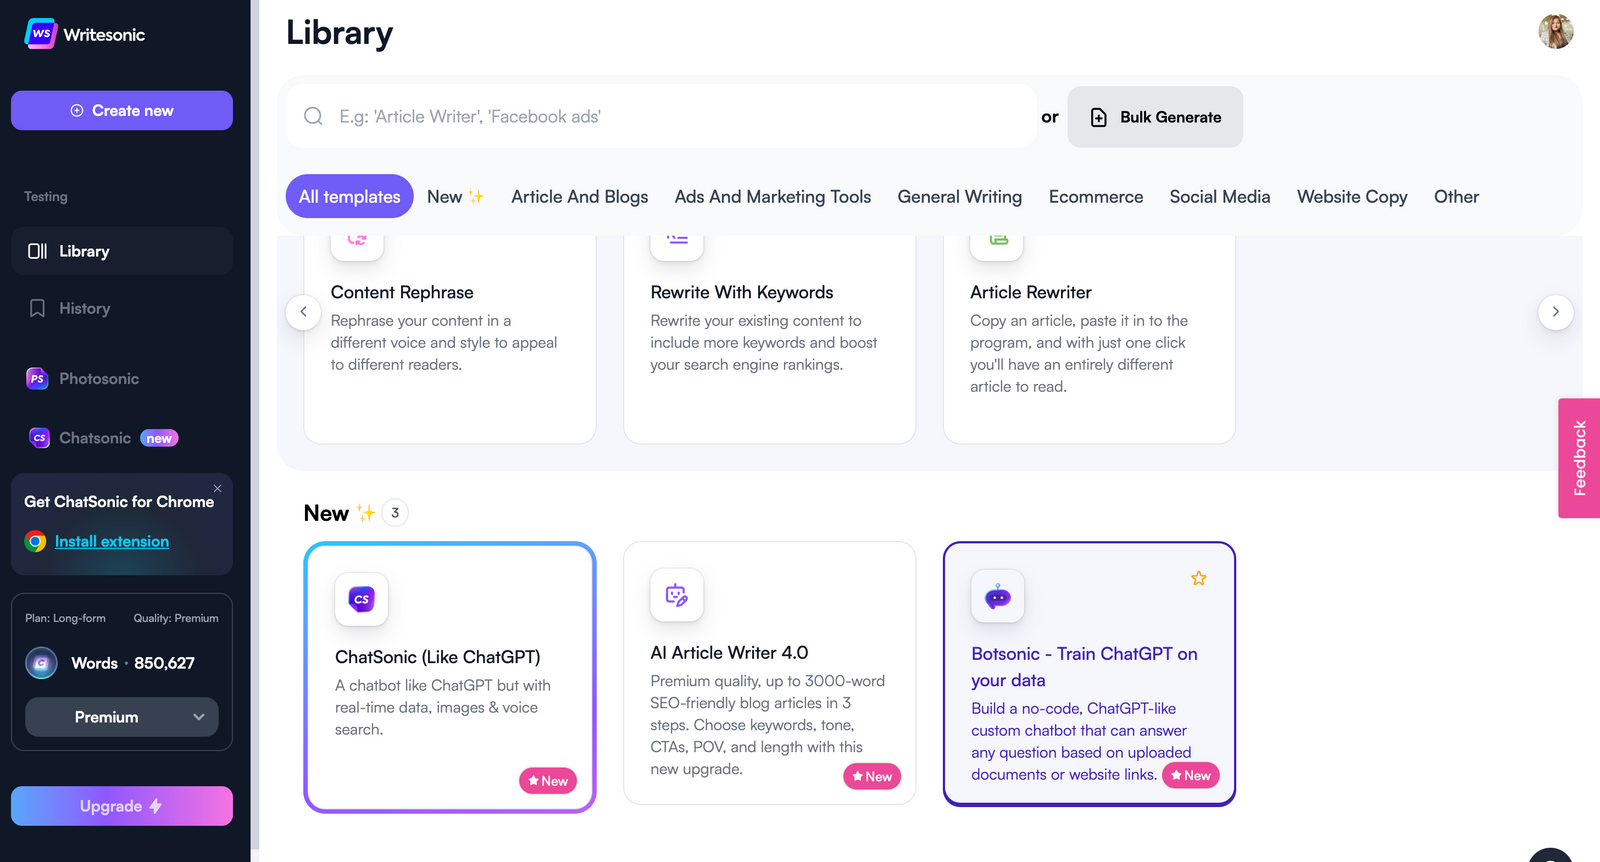Open the ChatSonic (Like ChatGPT) title
Screen dimensions: 1600x862
tap(438, 657)
